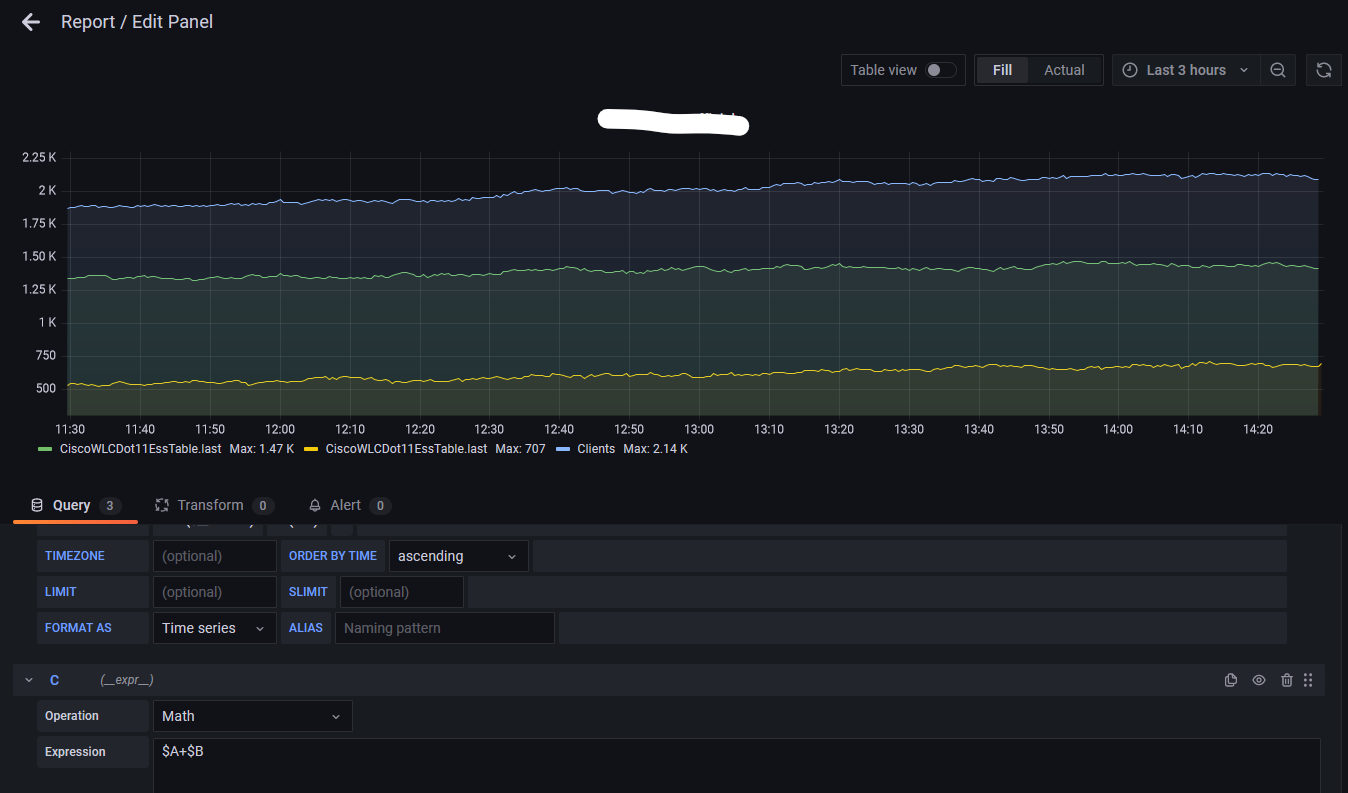1348x793 pixels.
Task: Switch to the Transform tab
Action: point(212,505)
